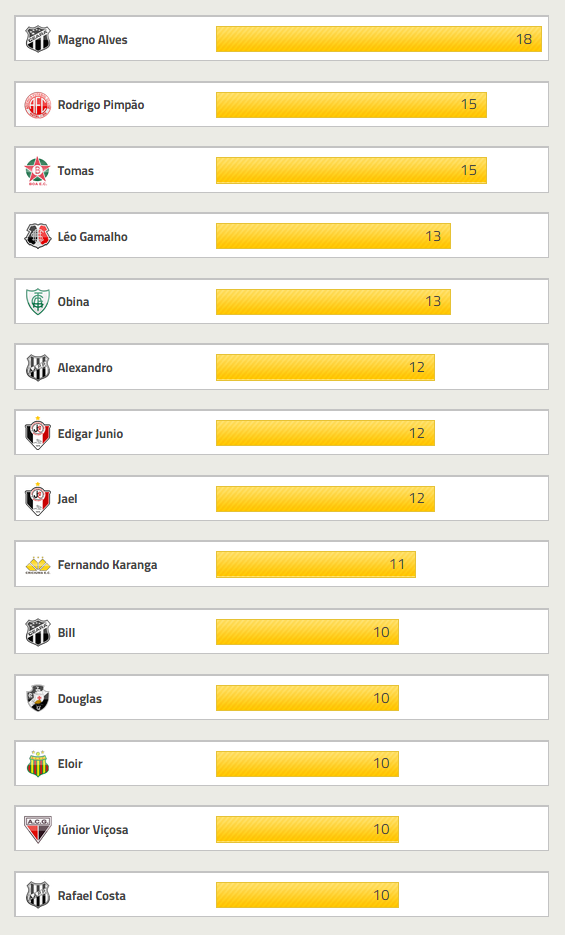The image size is (565, 935).
Task: Click Rafael Costa's 10-goal bar
Action: click(307, 895)
